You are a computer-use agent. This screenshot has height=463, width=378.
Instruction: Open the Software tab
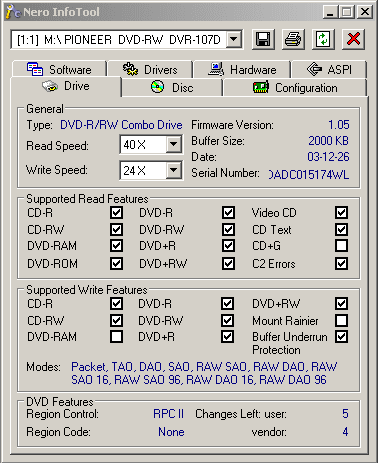(x=59, y=69)
